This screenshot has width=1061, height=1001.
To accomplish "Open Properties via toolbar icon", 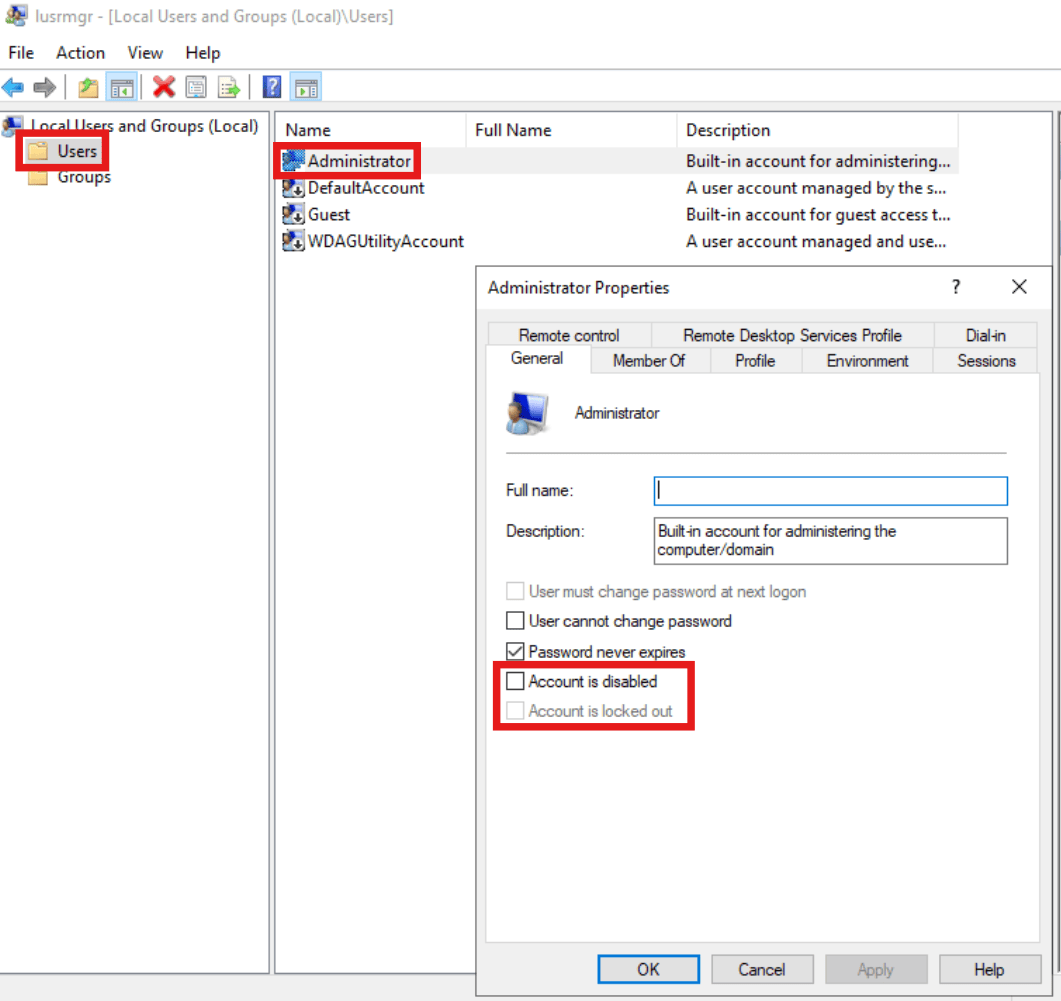I will pos(196,88).
